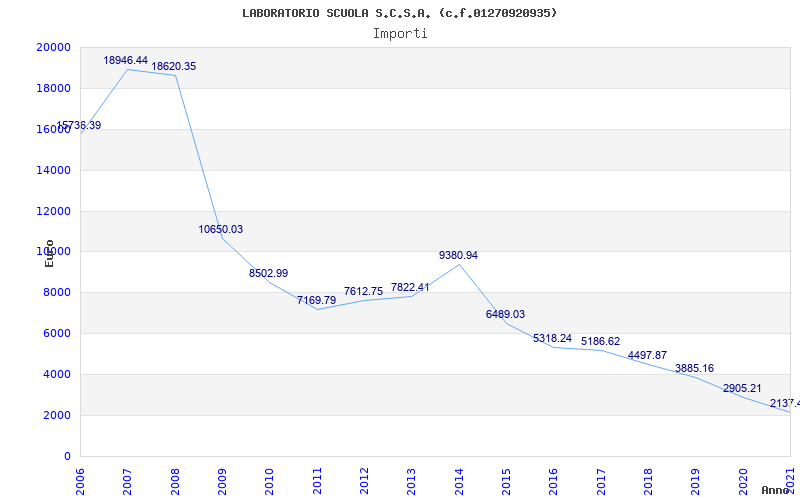Click the 8000 y-axis tick label

click(x=56, y=293)
